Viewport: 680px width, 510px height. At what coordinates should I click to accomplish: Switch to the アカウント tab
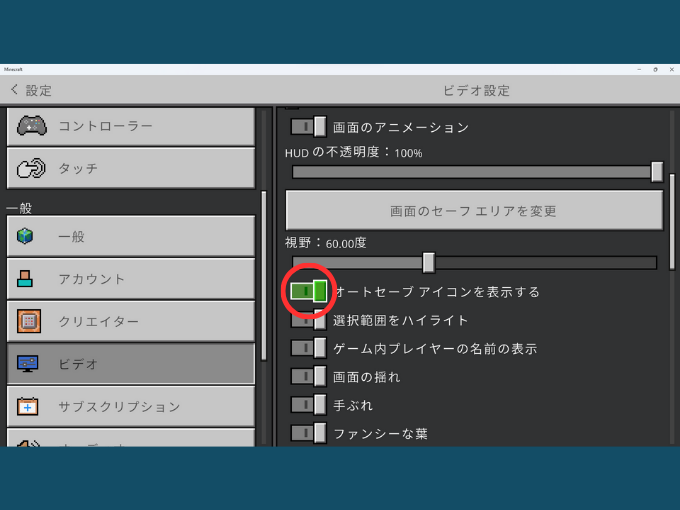point(131,278)
